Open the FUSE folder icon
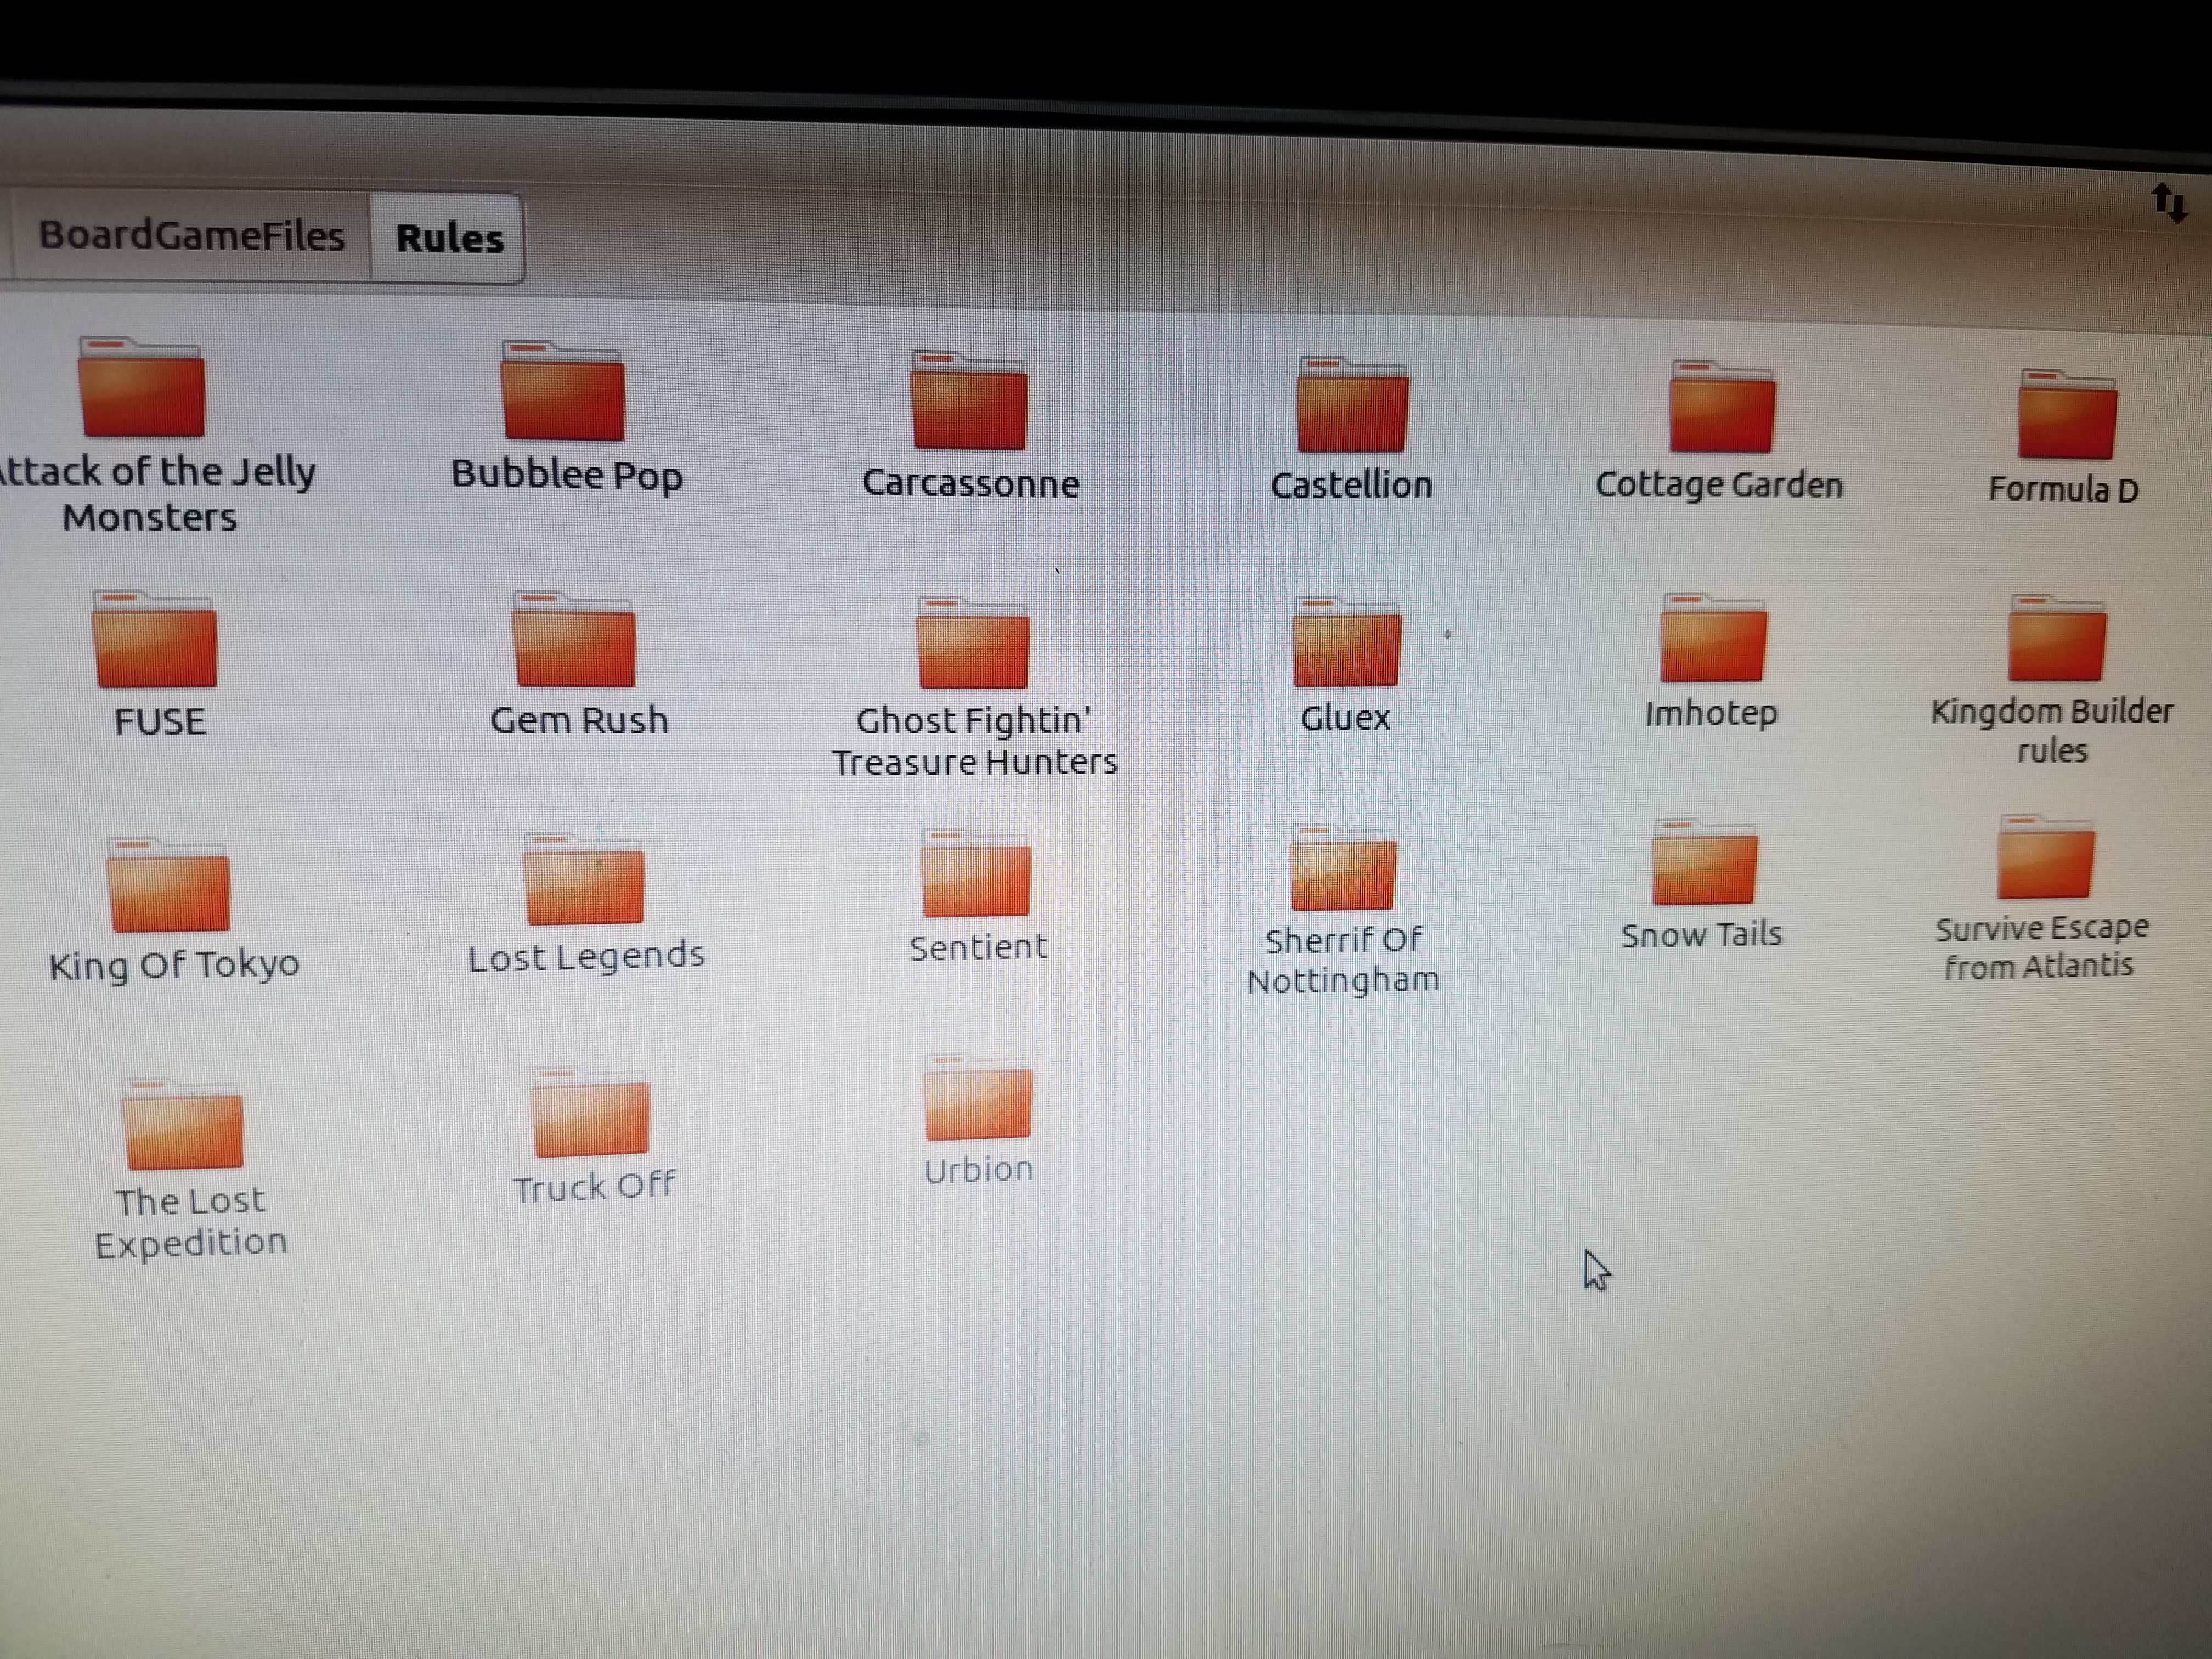The width and height of the screenshot is (2212, 1659). coord(154,639)
